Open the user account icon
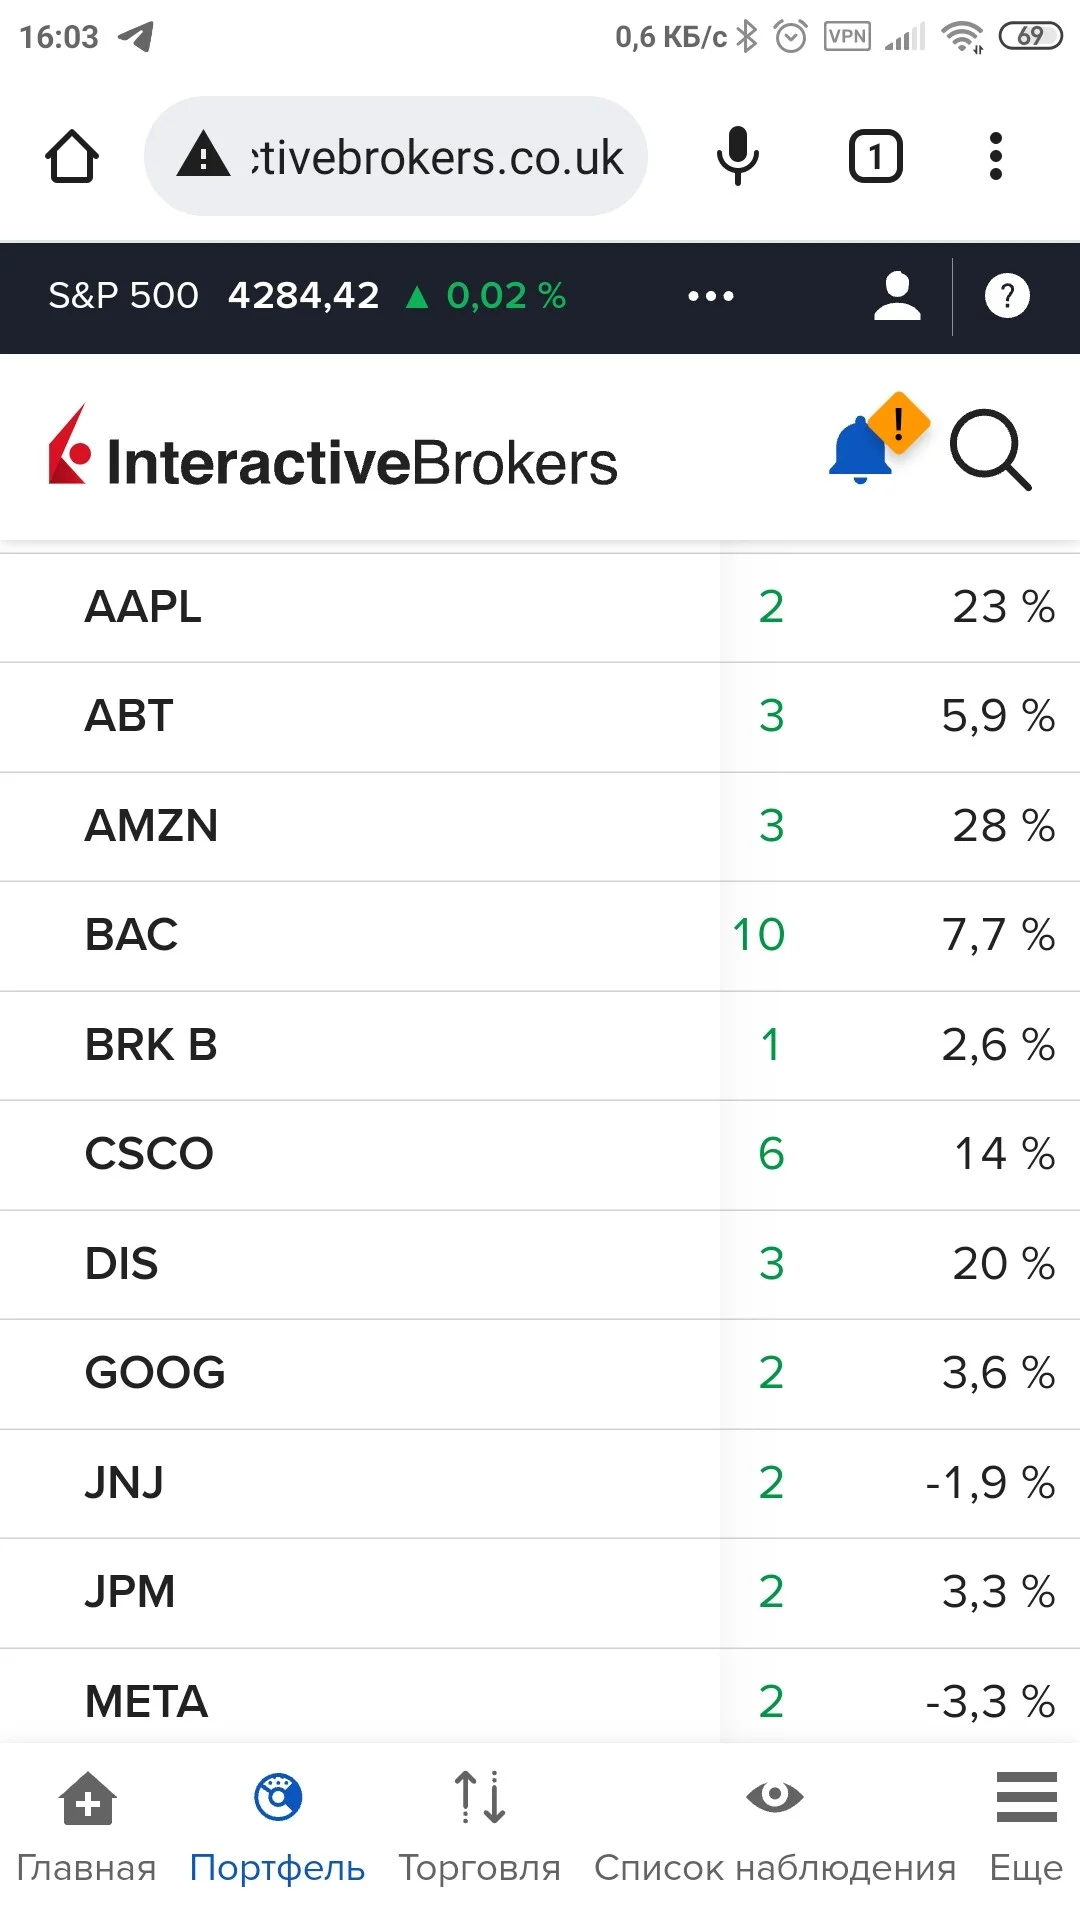This screenshot has width=1080, height=1920. click(897, 296)
